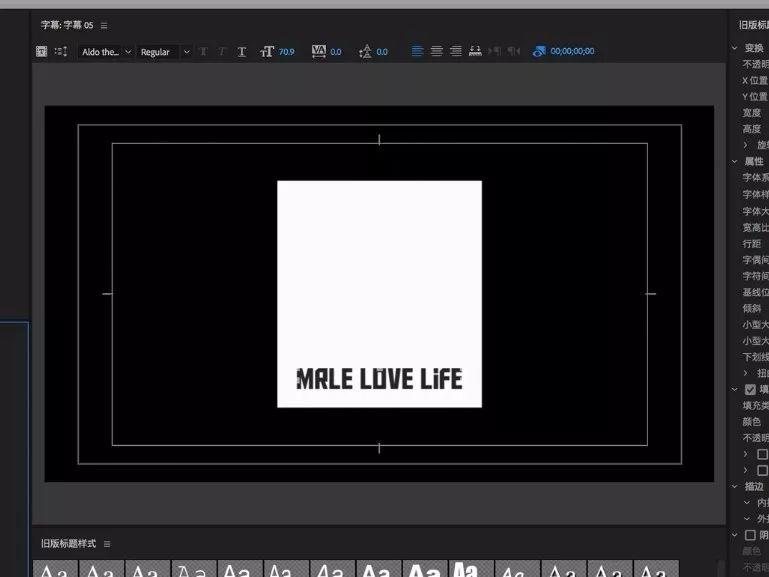Click the leading adjustment icon
Viewport: 769px width, 577px height.
click(x=365, y=51)
